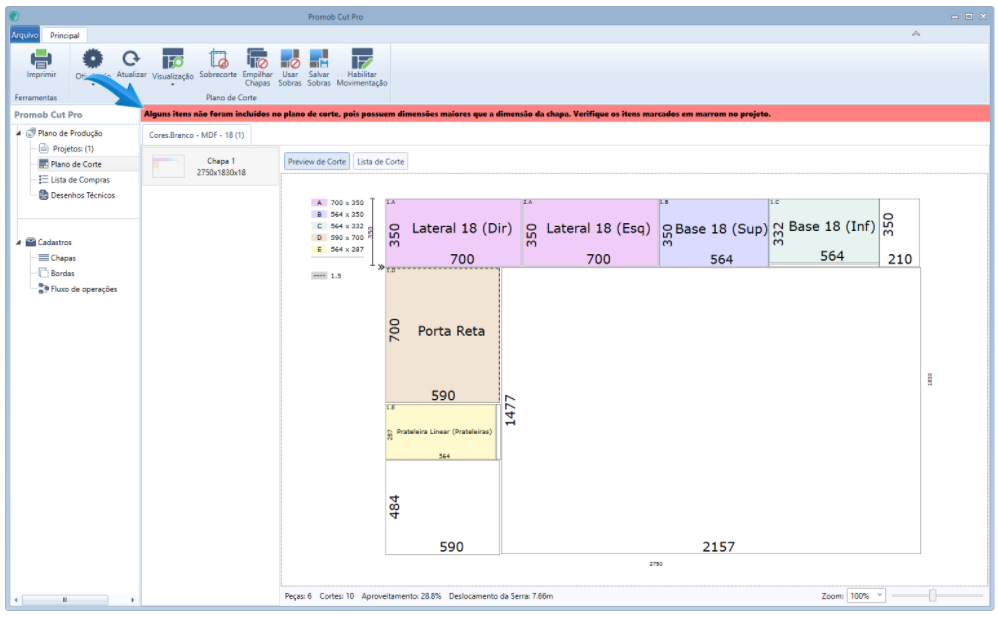Click the Salvar Sobras icon

[319, 59]
